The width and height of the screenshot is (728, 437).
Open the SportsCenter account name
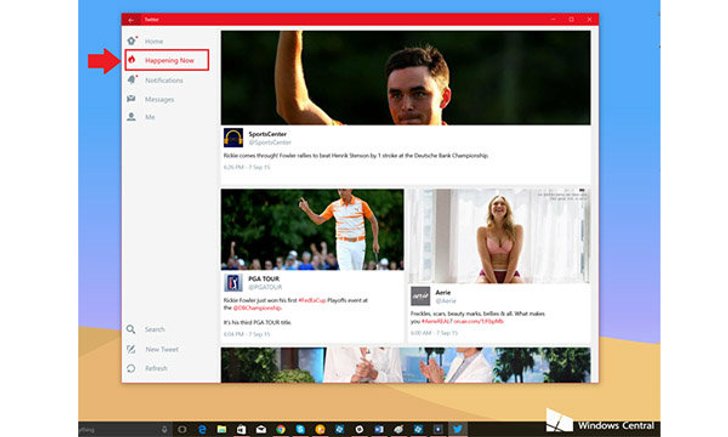click(267, 134)
